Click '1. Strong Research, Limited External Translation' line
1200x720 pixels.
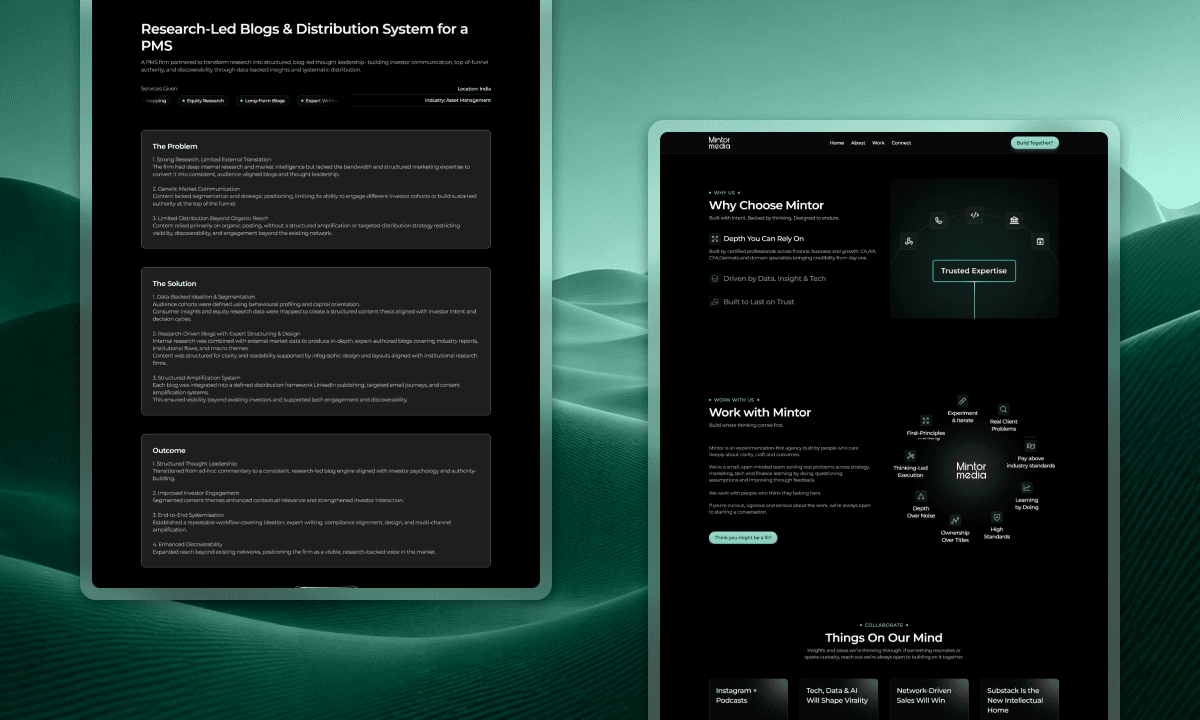pyautogui.click(x=212, y=160)
